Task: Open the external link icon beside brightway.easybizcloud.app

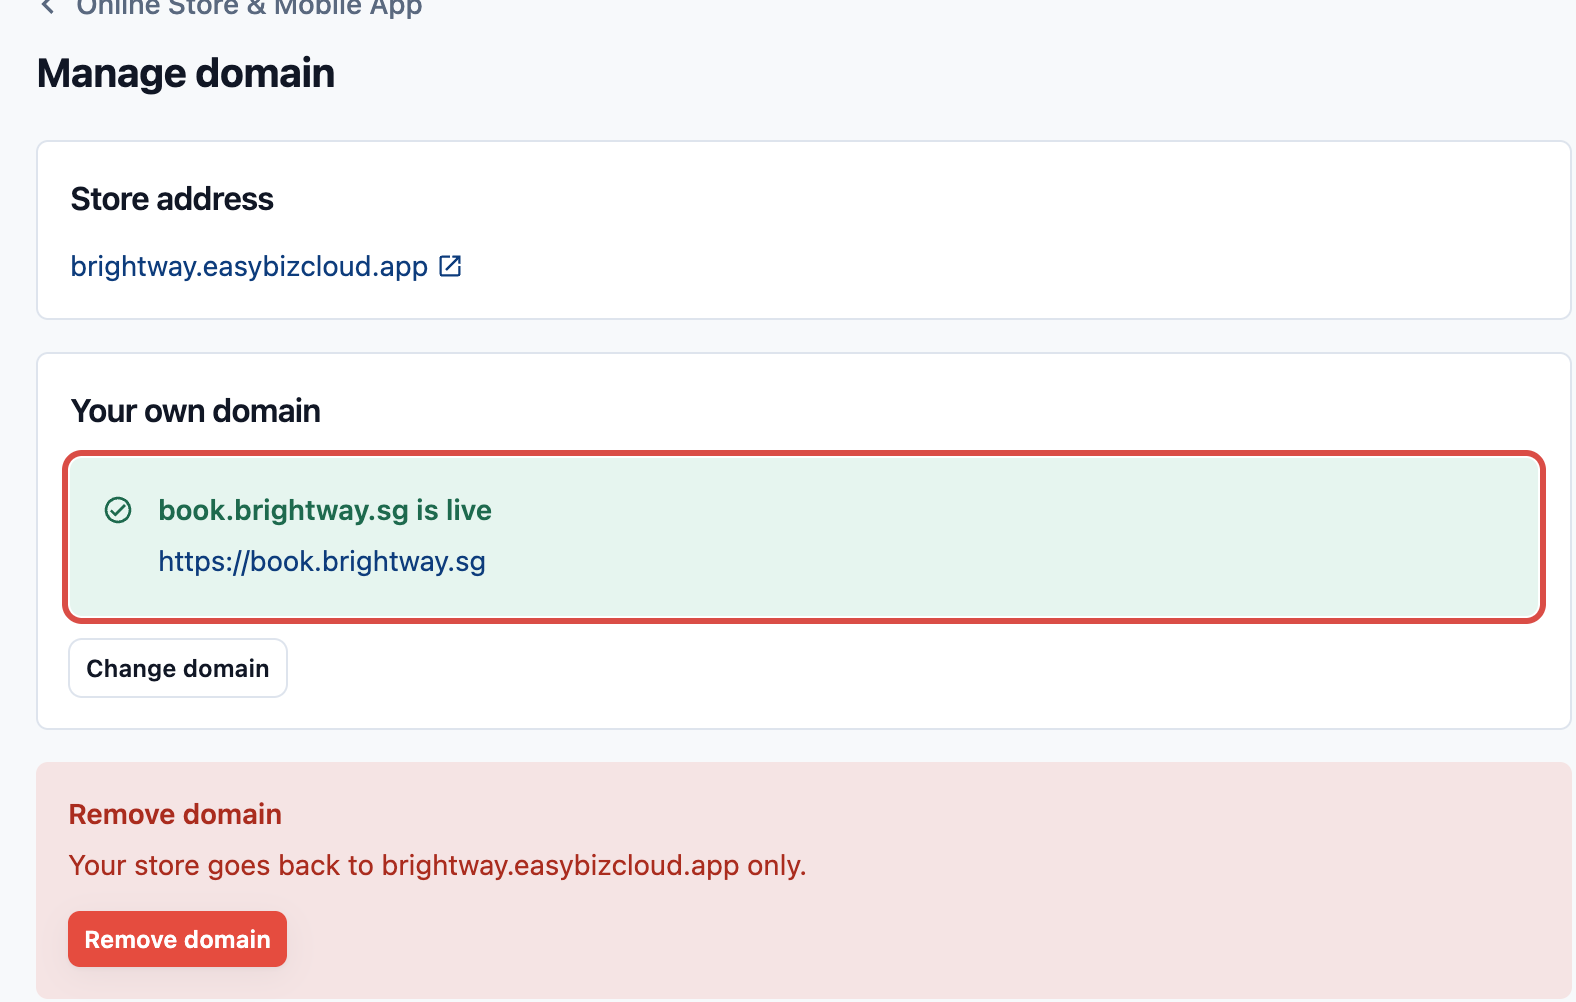Action: click(450, 266)
